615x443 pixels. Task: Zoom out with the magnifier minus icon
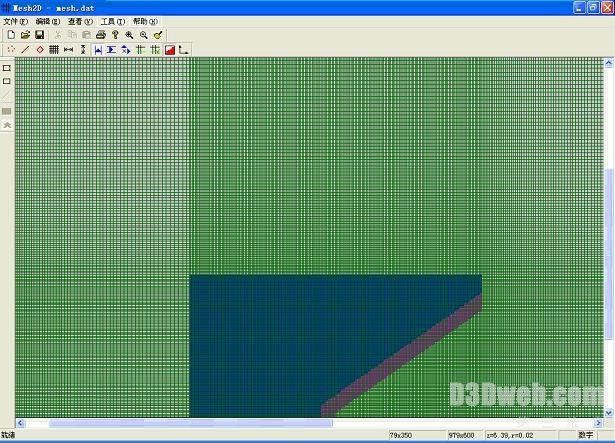144,35
